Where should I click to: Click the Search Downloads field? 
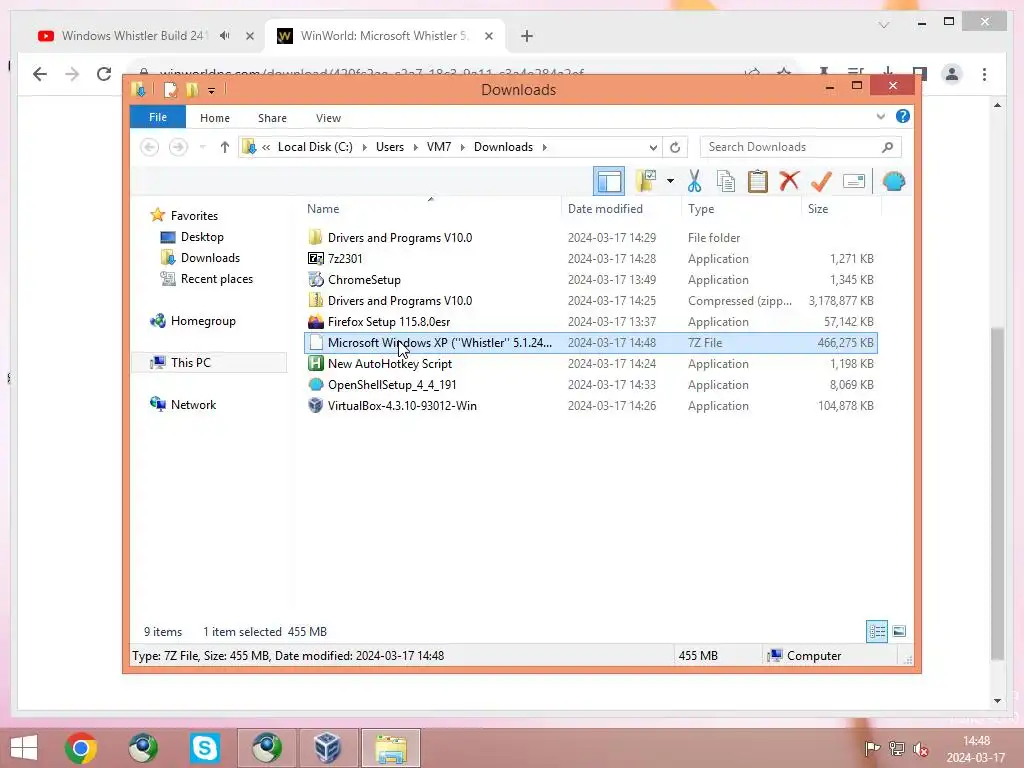(x=800, y=147)
